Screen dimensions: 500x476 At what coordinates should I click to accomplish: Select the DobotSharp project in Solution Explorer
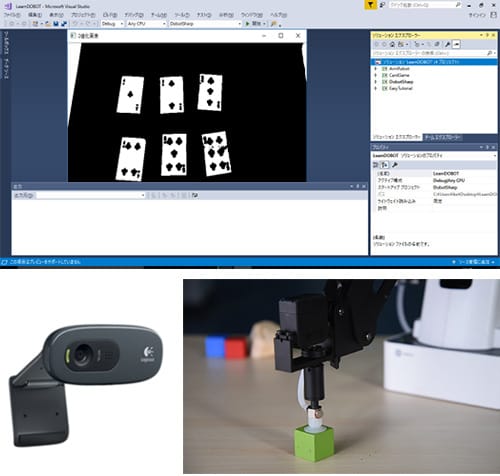point(401,82)
